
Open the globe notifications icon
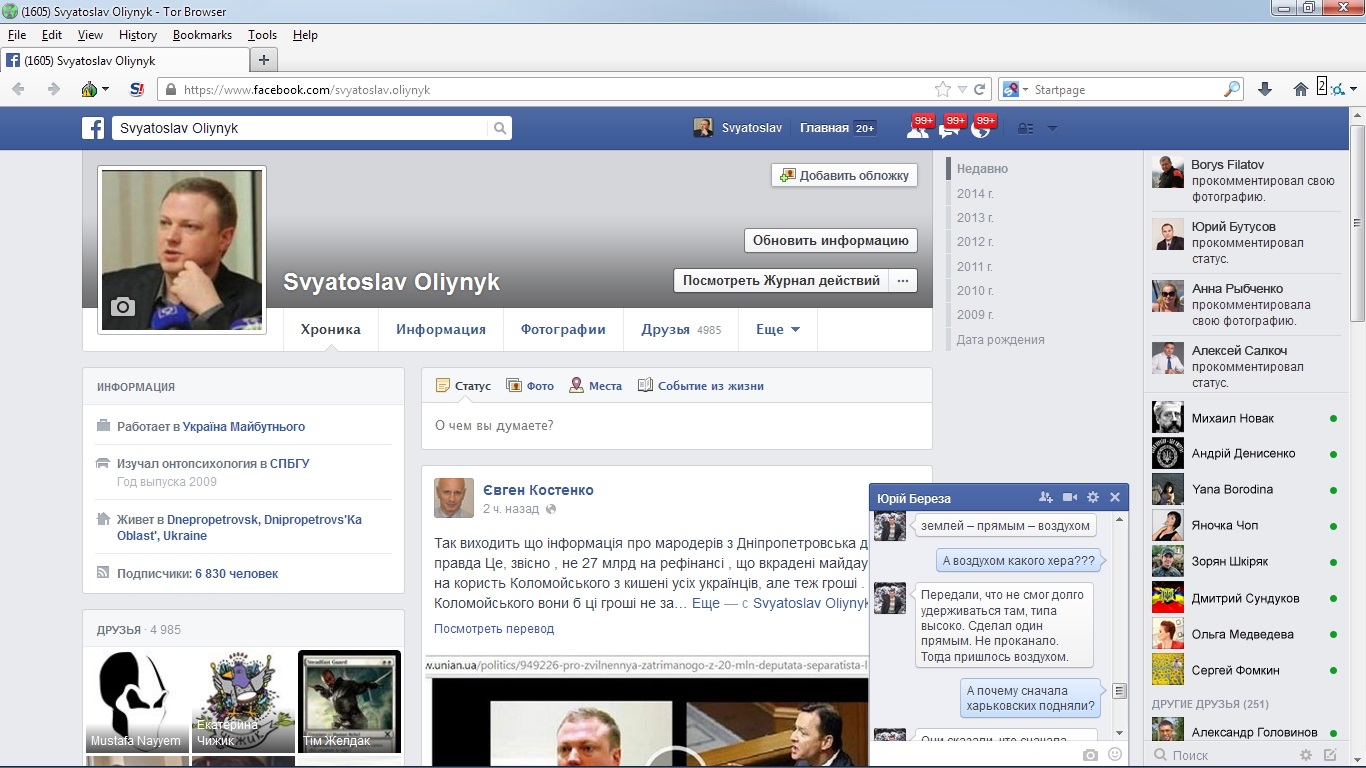tap(980, 128)
